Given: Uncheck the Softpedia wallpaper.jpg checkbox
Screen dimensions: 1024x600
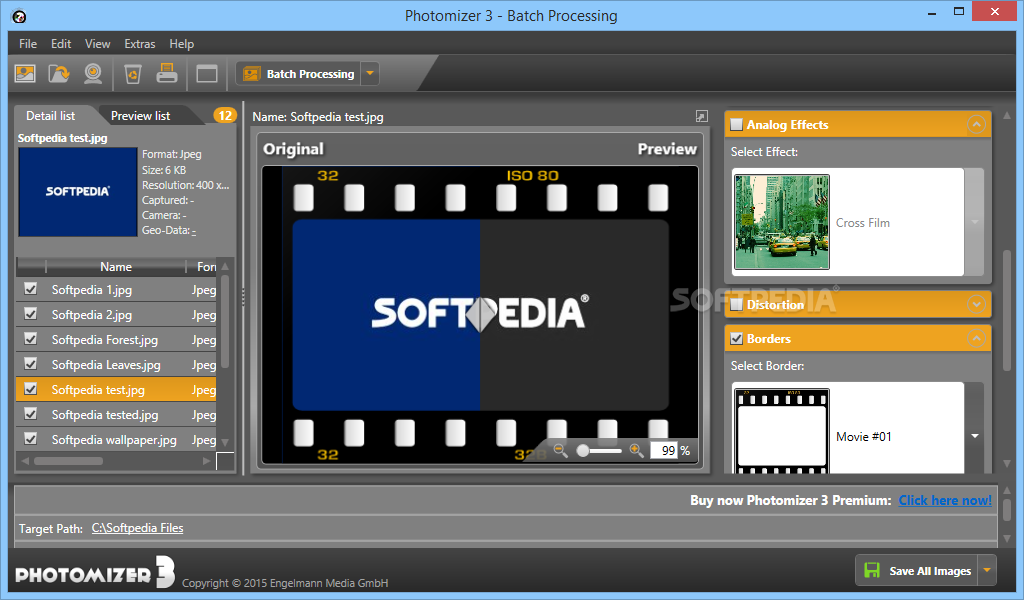Looking at the screenshot, I should tap(31, 438).
